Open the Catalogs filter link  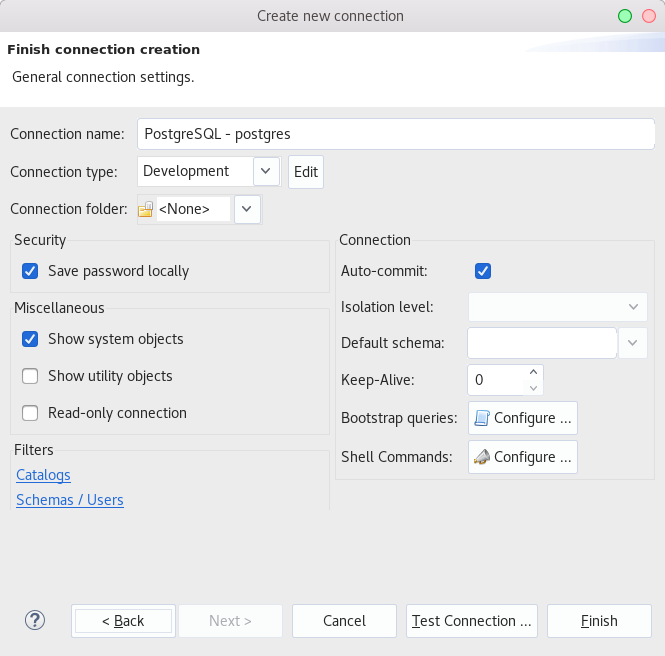43,475
